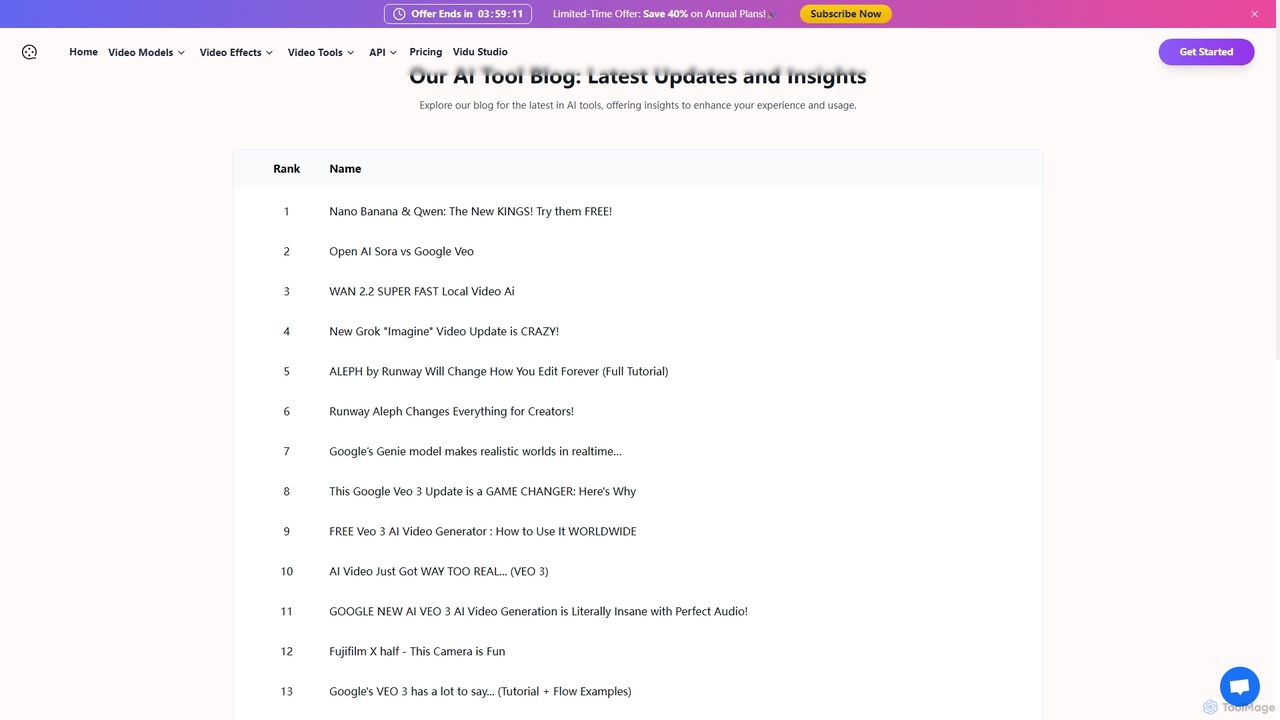Click the Offer Ends countdown timer

[458, 14]
